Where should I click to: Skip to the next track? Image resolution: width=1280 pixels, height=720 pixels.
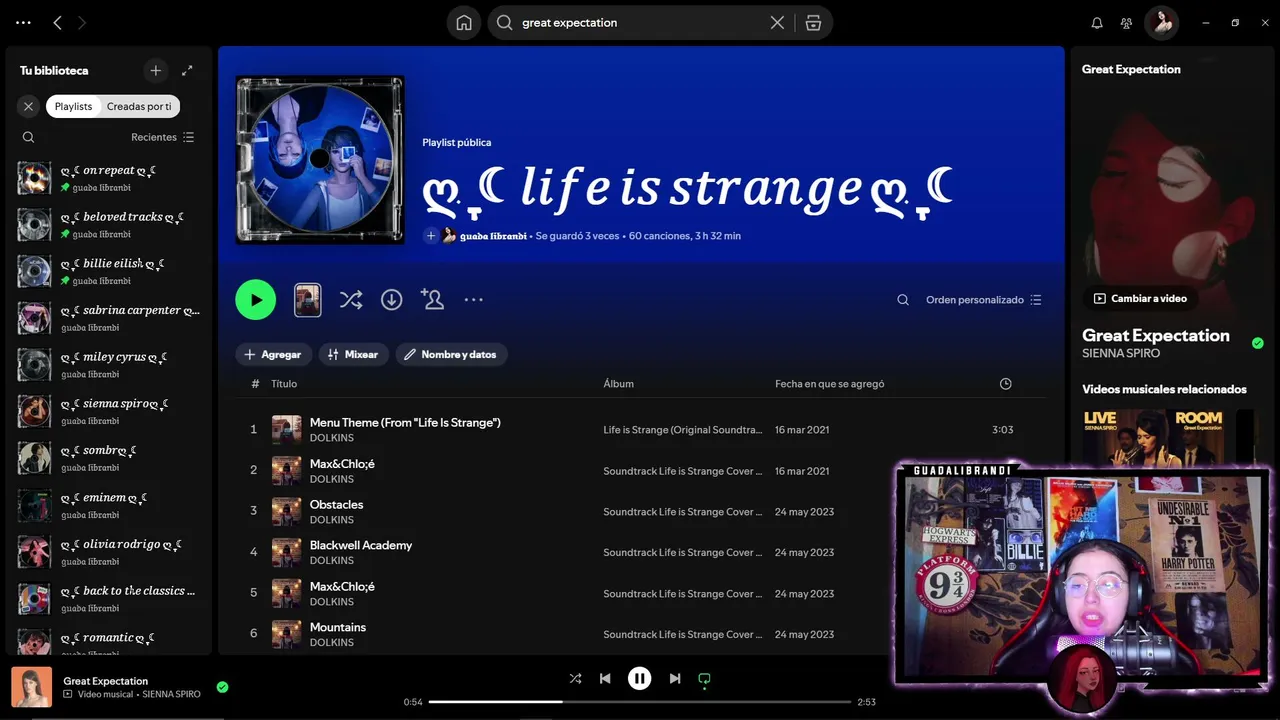tap(675, 678)
